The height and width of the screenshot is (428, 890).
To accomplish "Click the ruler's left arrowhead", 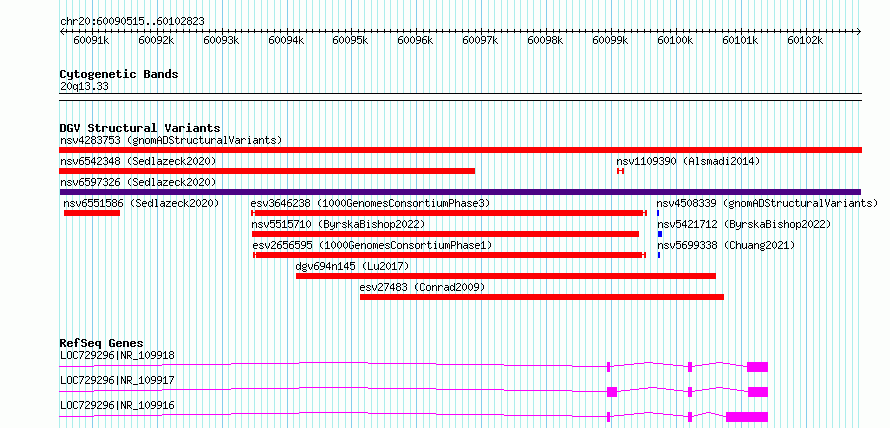I will (x=62, y=31).
